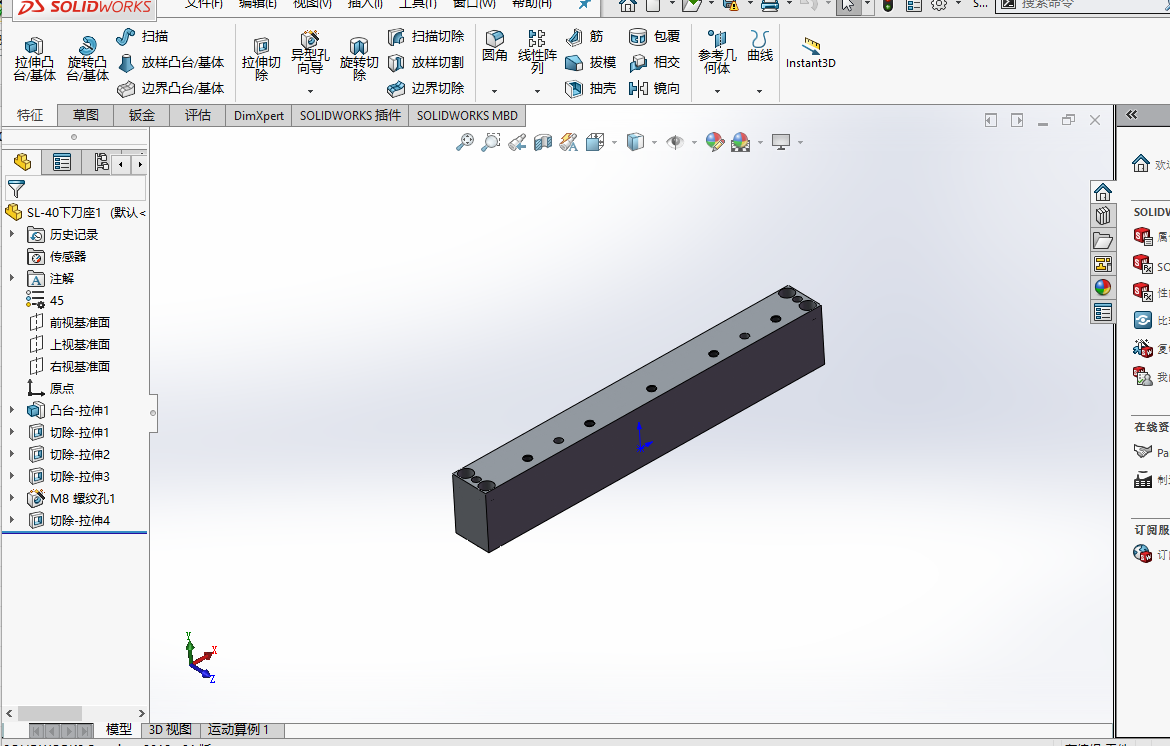Click the section view icon
Screen dimensions: 1170x746
click(542, 142)
